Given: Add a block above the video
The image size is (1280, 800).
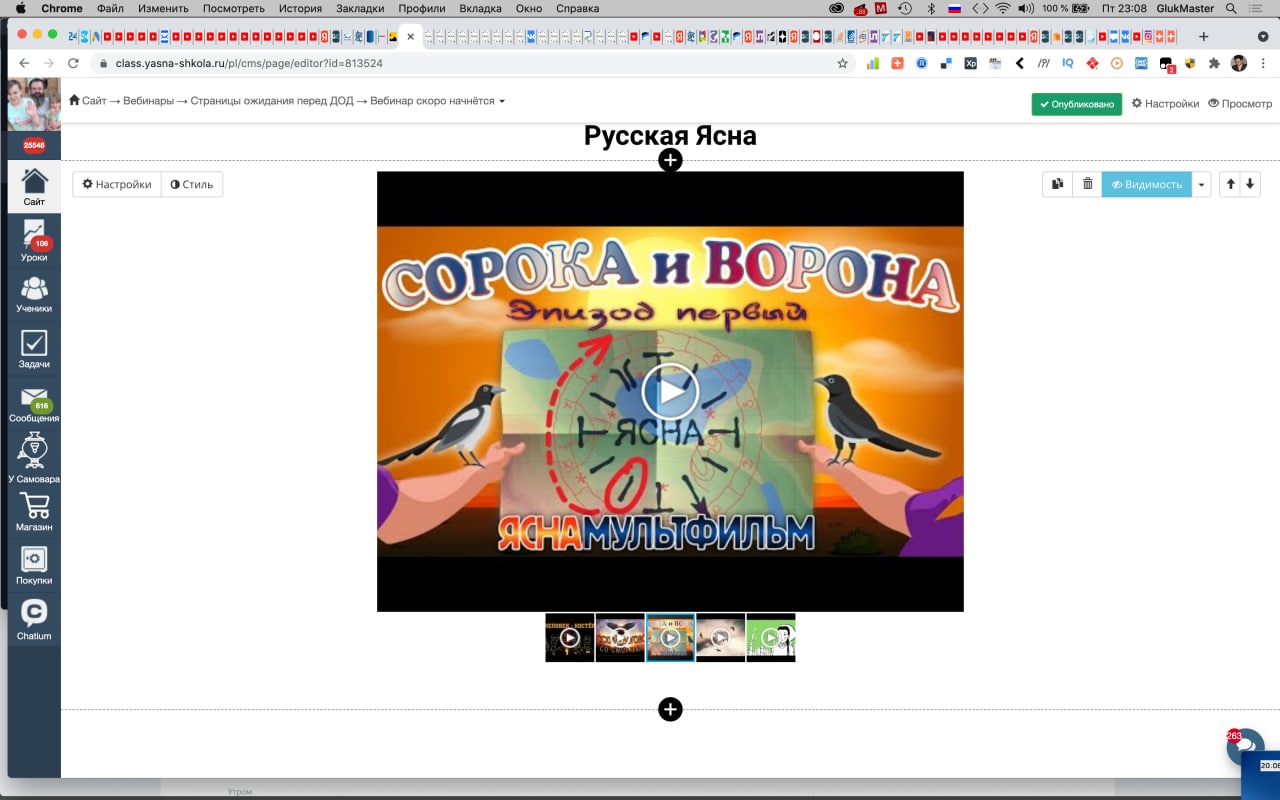Looking at the screenshot, I should 670,160.
